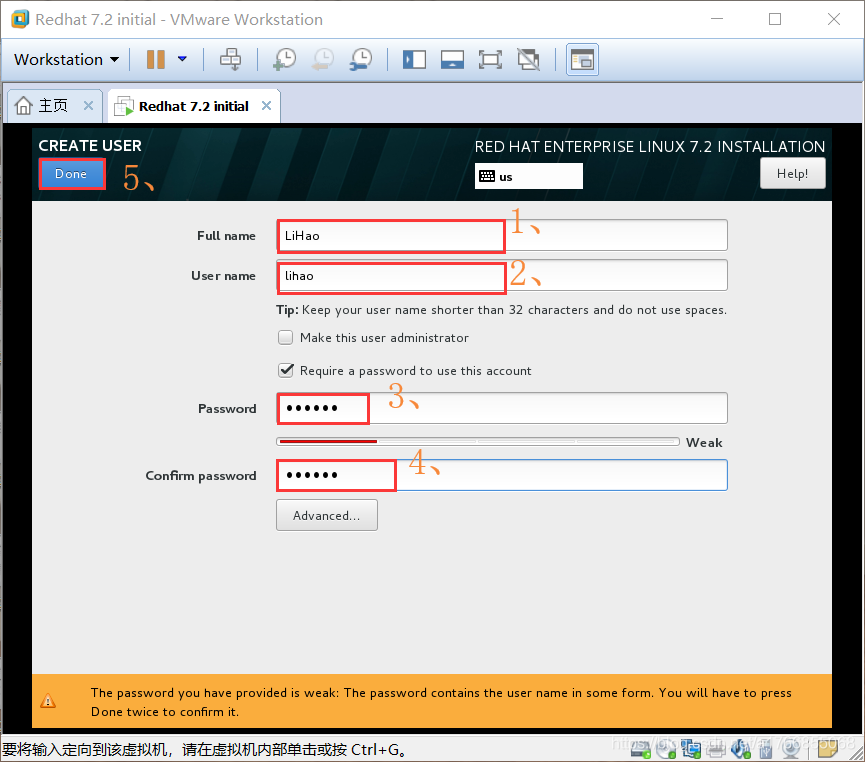Click the user name Tip text
865x762 pixels.
pos(501,310)
